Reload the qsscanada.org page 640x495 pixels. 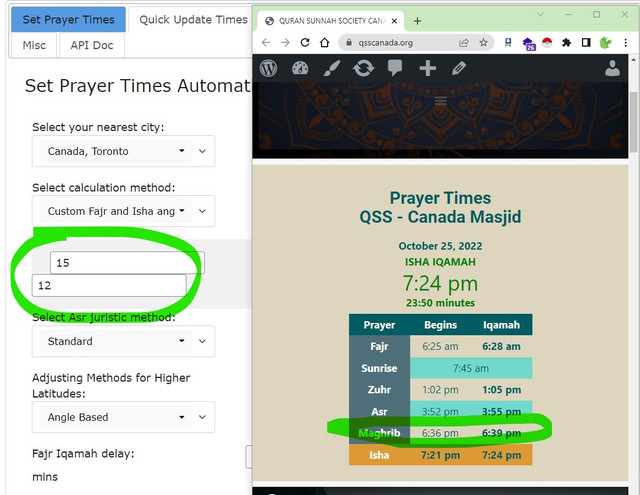(305, 43)
